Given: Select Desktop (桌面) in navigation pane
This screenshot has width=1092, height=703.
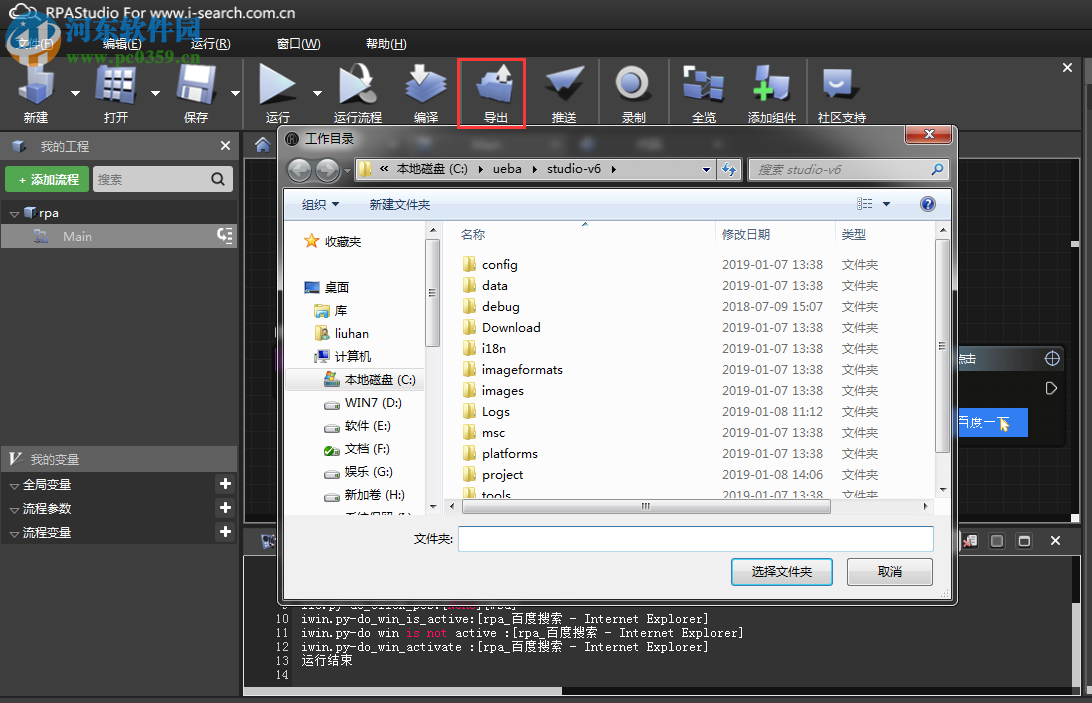Looking at the screenshot, I should 327,287.
